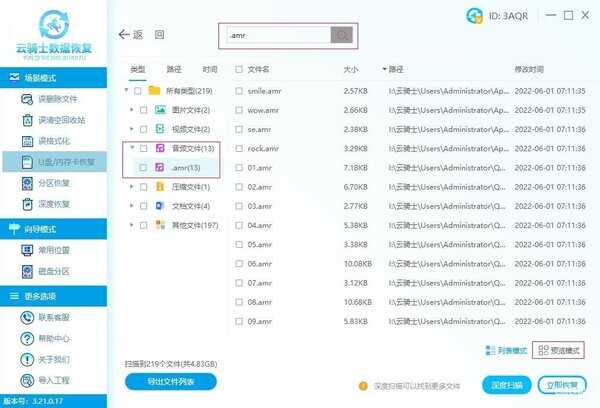Open 分区恢复 partition recovery icon
The width and height of the screenshot is (600, 408).
click(x=27, y=183)
